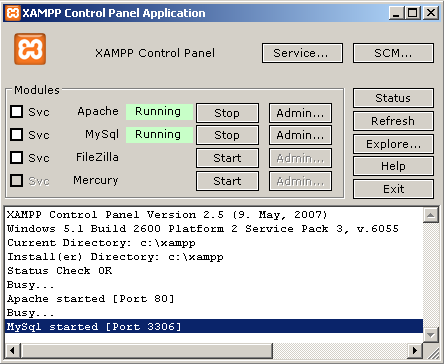444x364 pixels.
Task: Click the Refresh button
Action: pyautogui.click(x=393, y=121)
